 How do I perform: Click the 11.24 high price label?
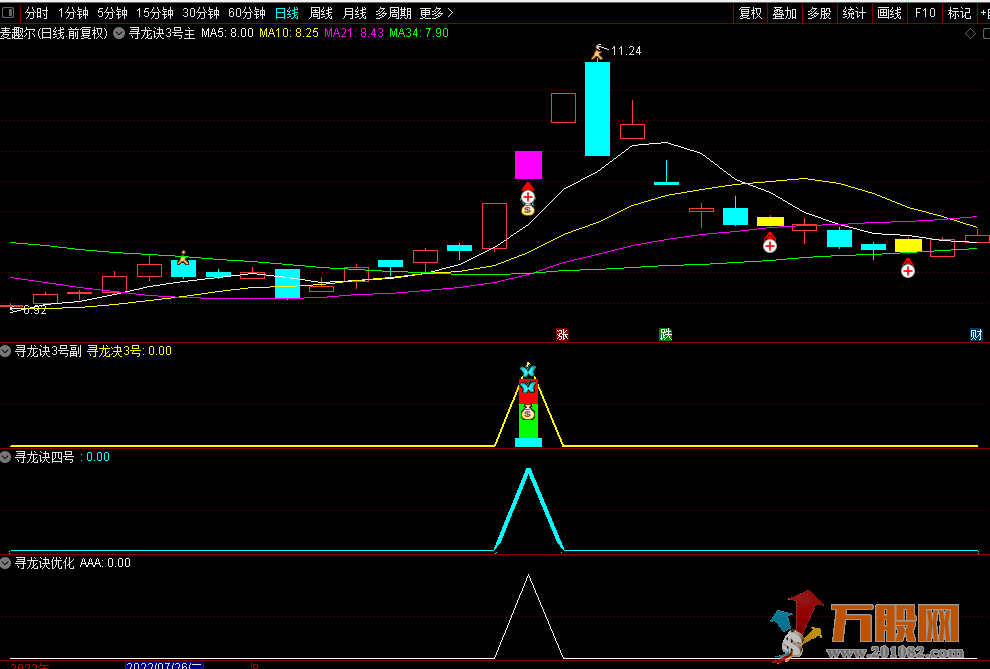click(x=626, y=51)
